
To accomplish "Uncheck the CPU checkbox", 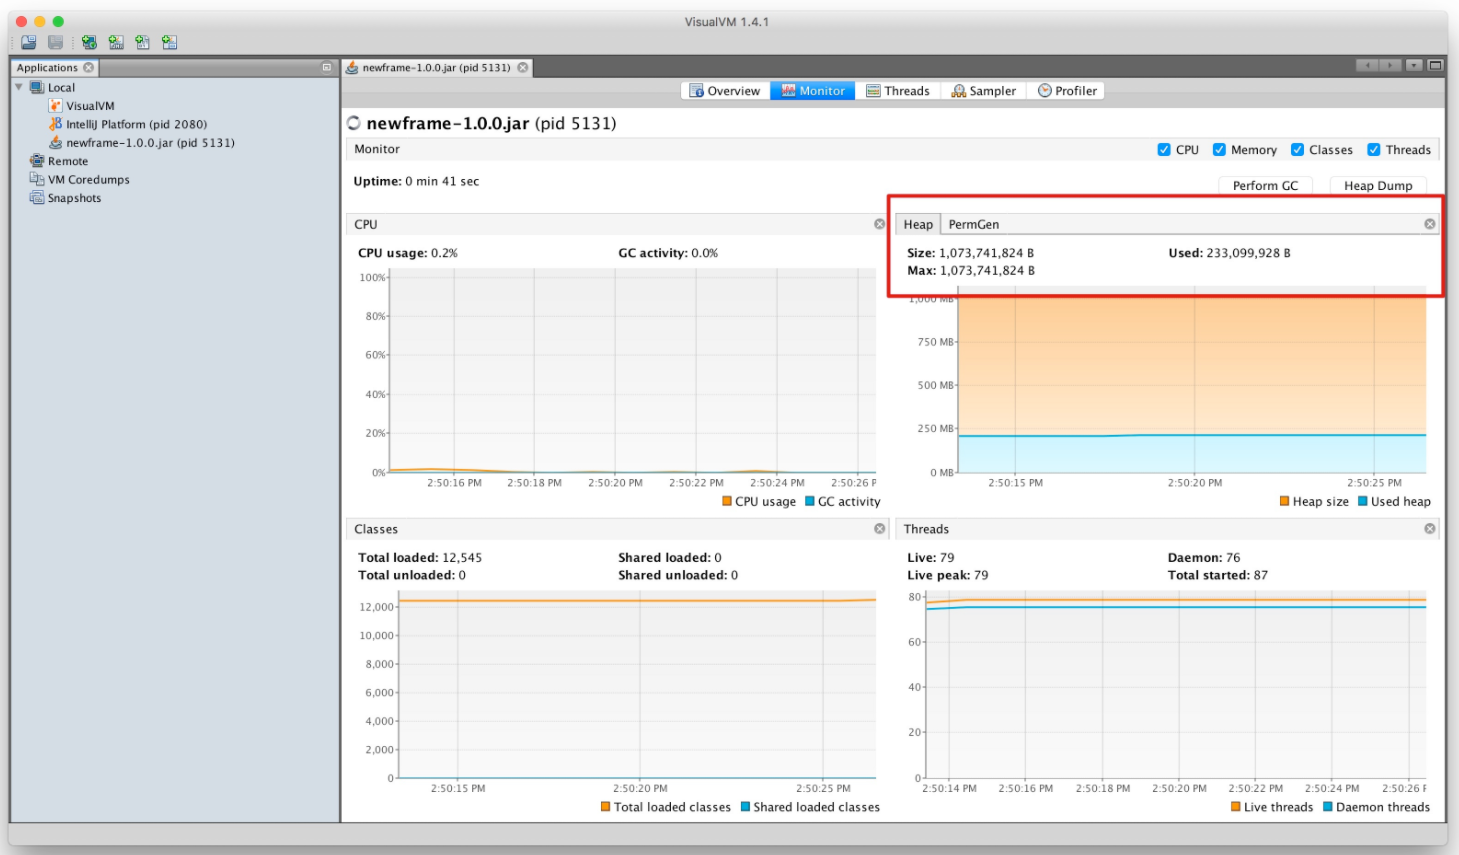I will 1164,150.
